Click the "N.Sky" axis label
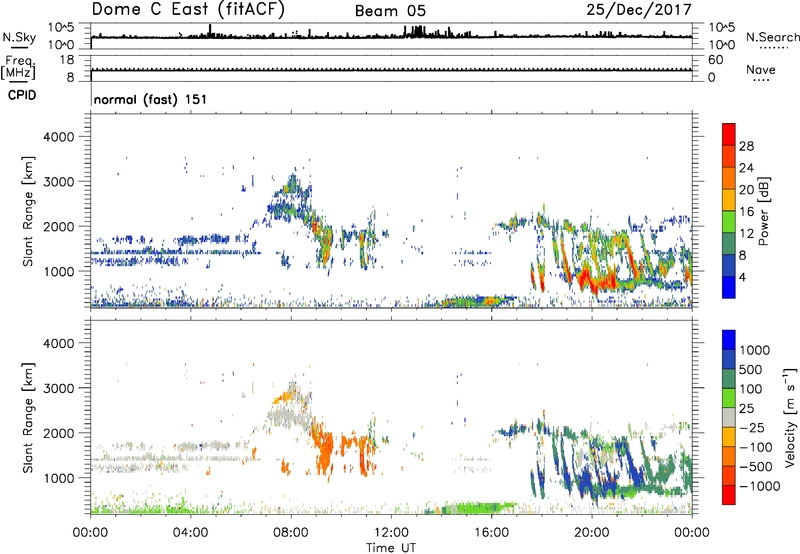 tap(19, 37)
